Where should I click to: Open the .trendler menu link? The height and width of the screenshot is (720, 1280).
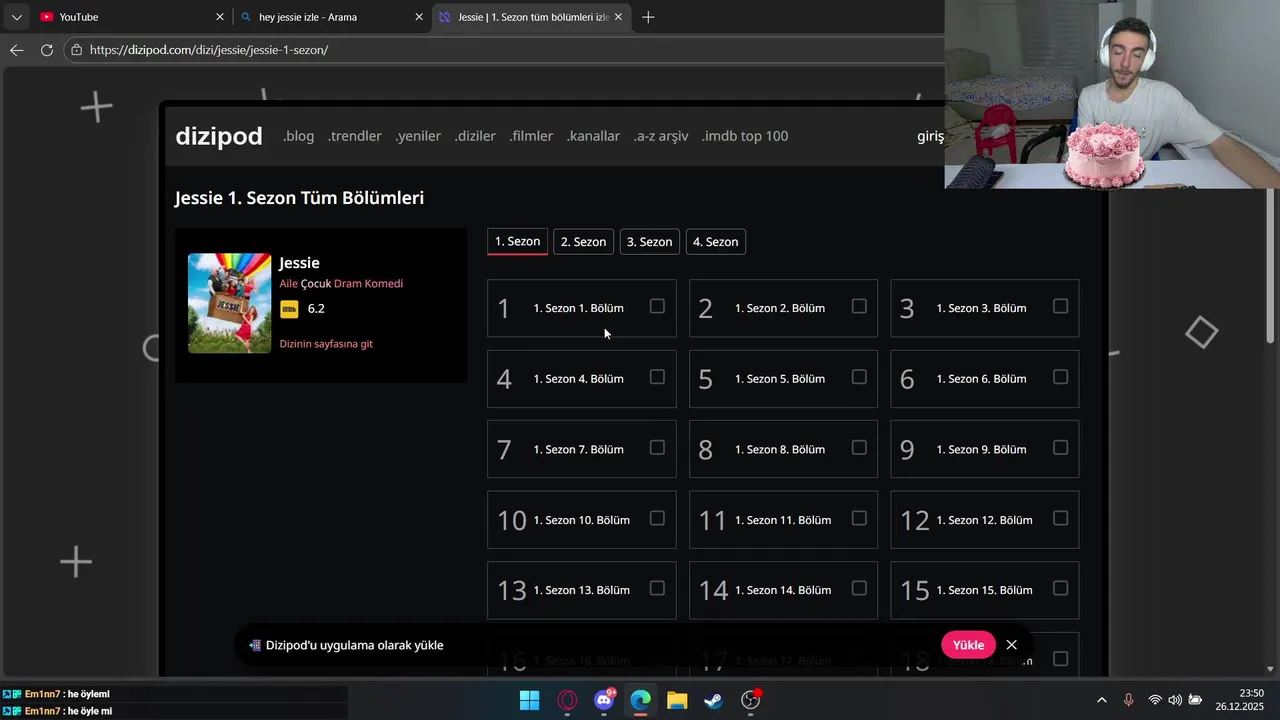tap(354, 136)
